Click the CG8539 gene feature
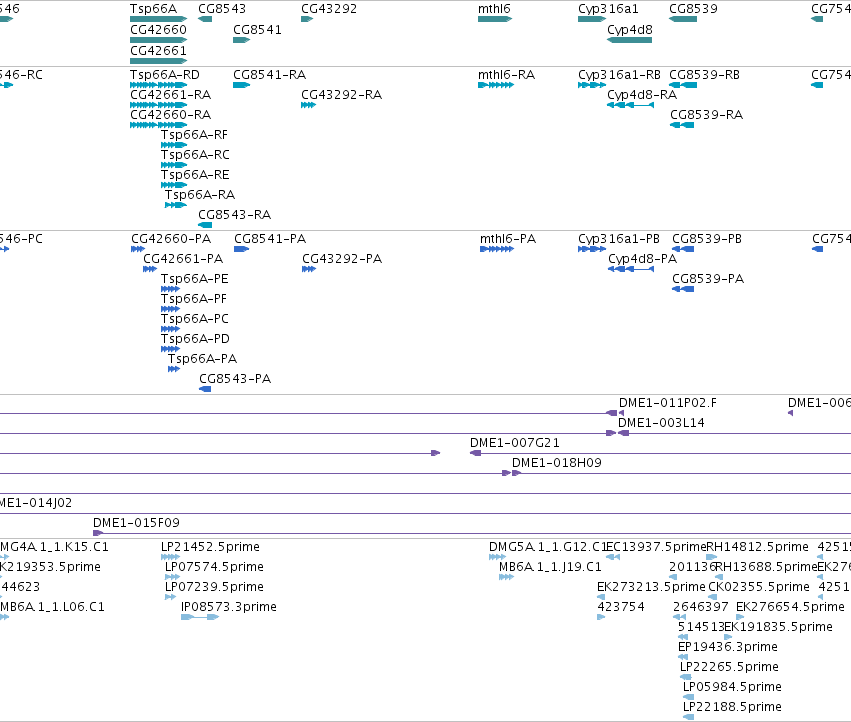Screen dimensions: 851x722 [x=683, y=19]
